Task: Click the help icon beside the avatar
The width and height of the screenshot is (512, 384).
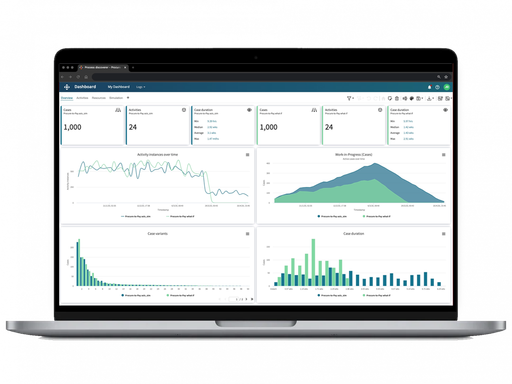Action: (x=437, y=87)
